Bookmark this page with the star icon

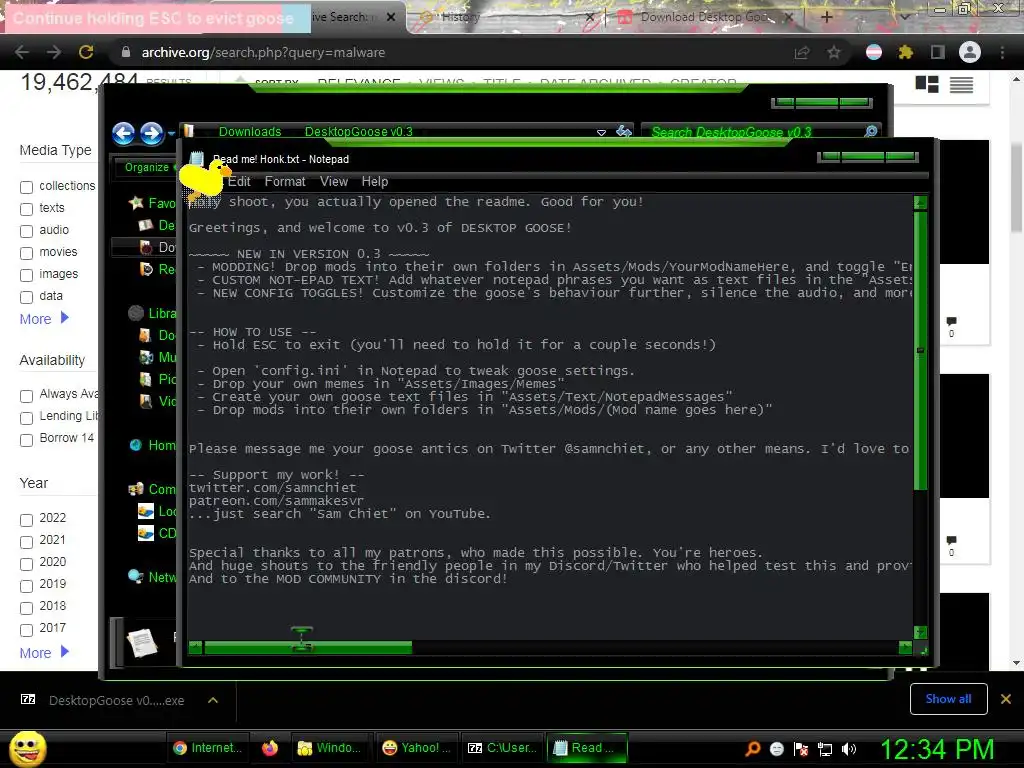click(x=834, y=53)
